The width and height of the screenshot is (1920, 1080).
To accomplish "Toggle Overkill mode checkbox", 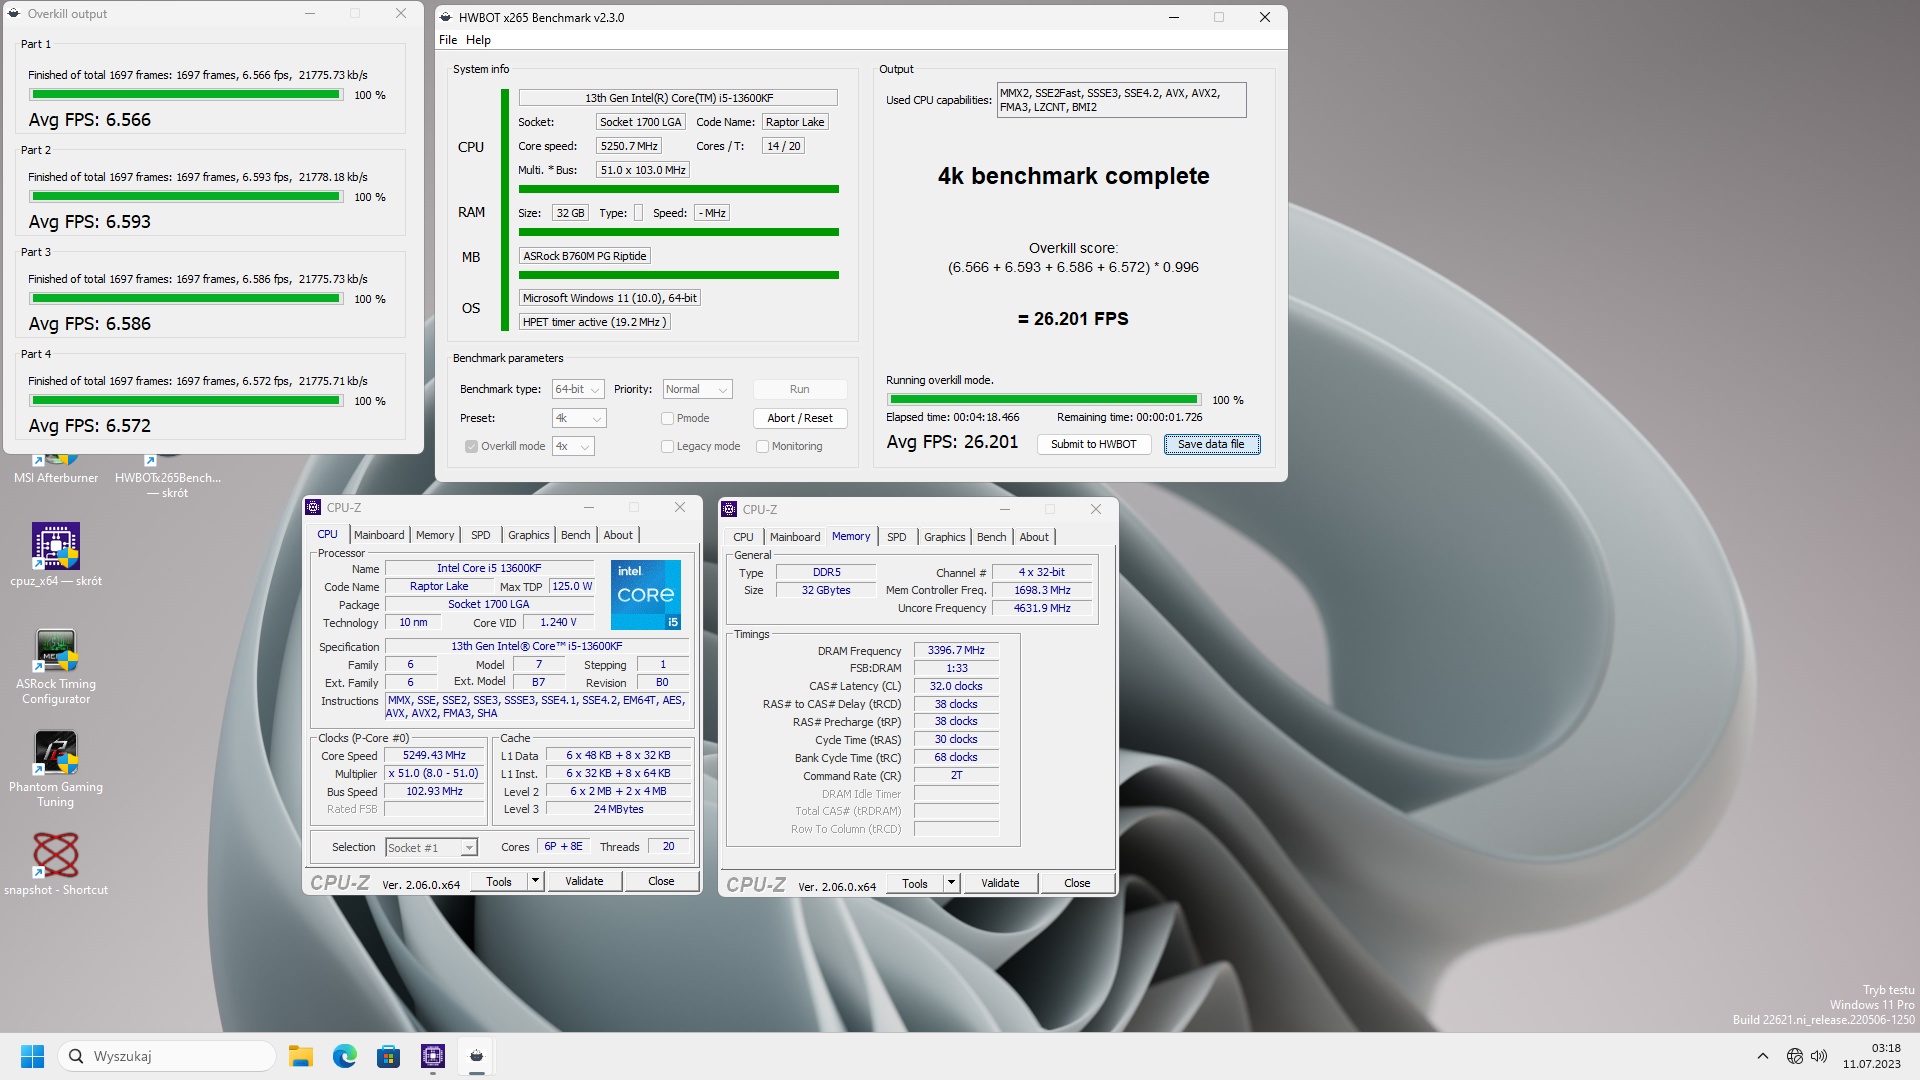I will 471,447.
